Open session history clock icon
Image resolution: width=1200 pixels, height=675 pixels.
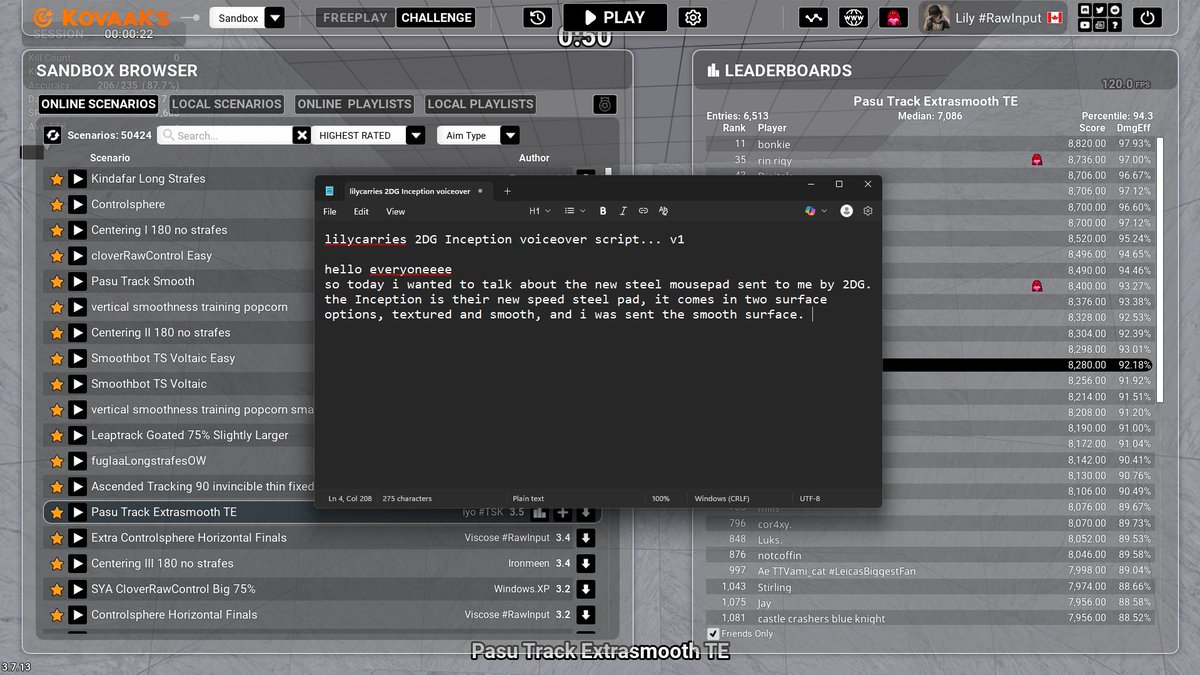tap(537, 17)
